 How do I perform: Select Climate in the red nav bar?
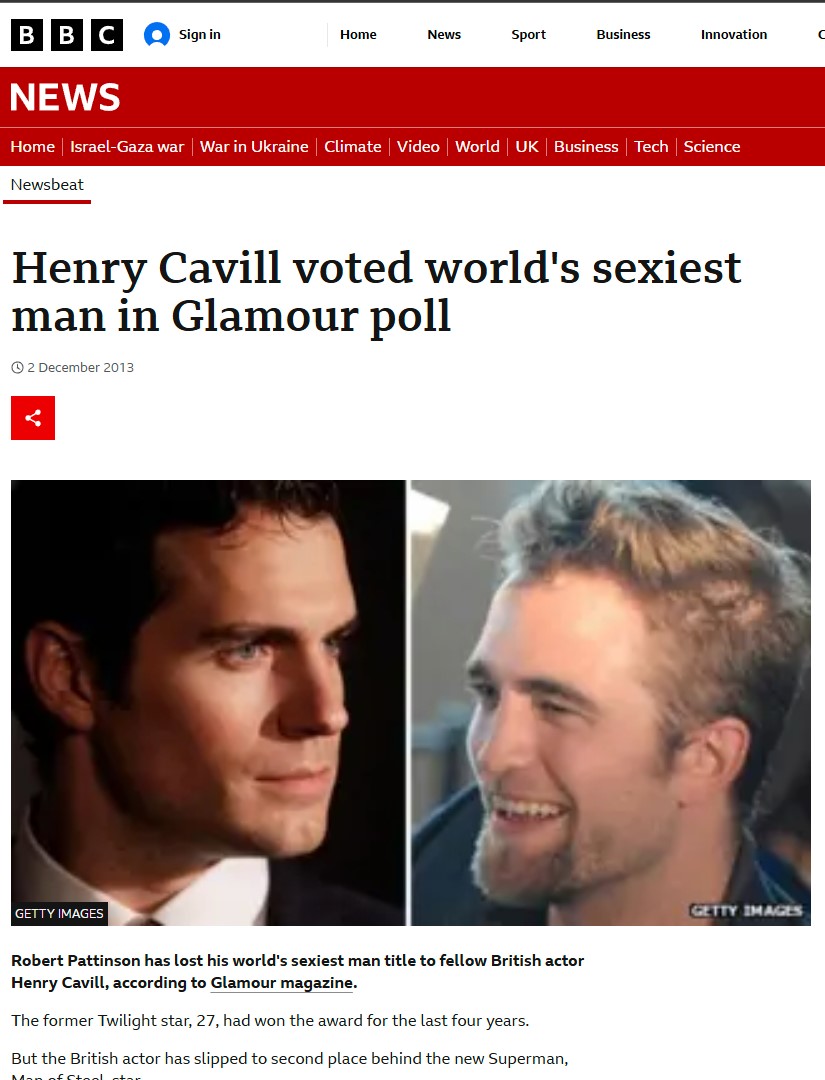pyautogui.click(x=353, y=146)
